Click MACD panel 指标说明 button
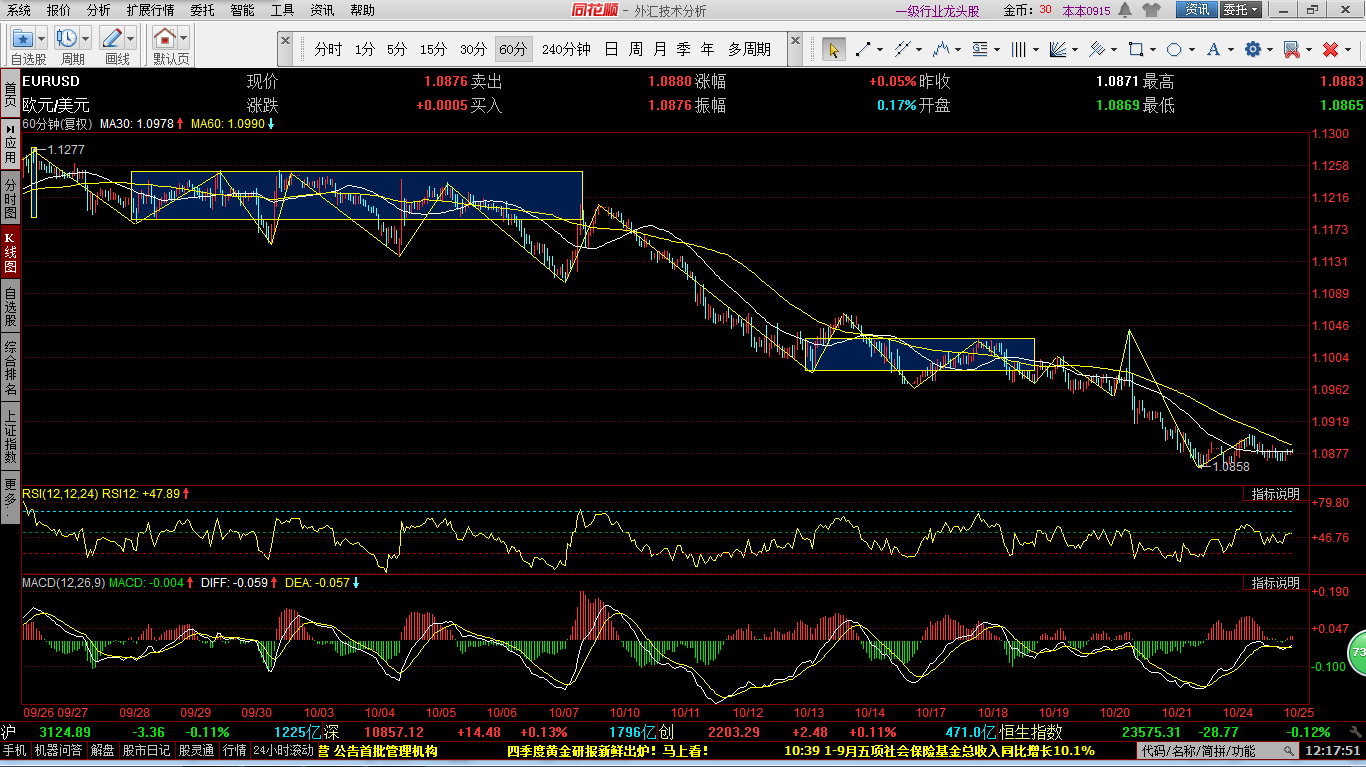Screen dimensions: 1366x767 tap(1276, 583)
